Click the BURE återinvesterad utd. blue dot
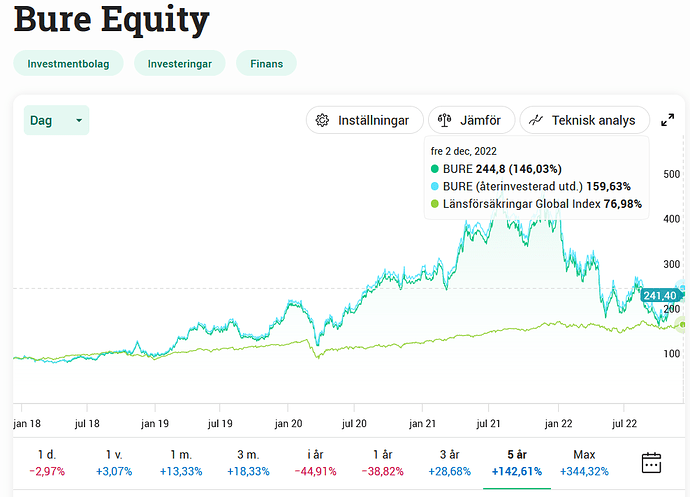This screenshot has height=497, width=690. click(435, 186)
